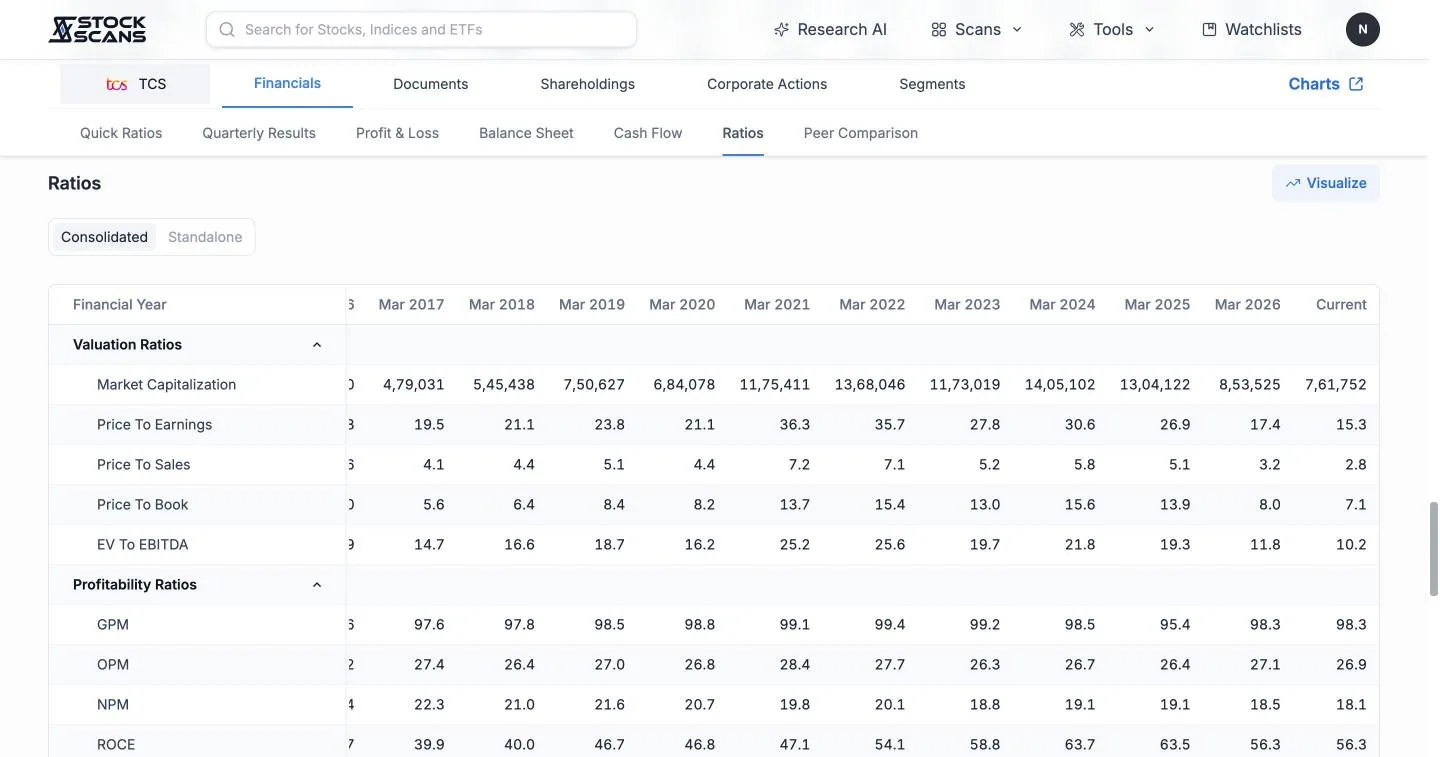Open the Research AI link text

pyautogui.click(x=842, y=30)
